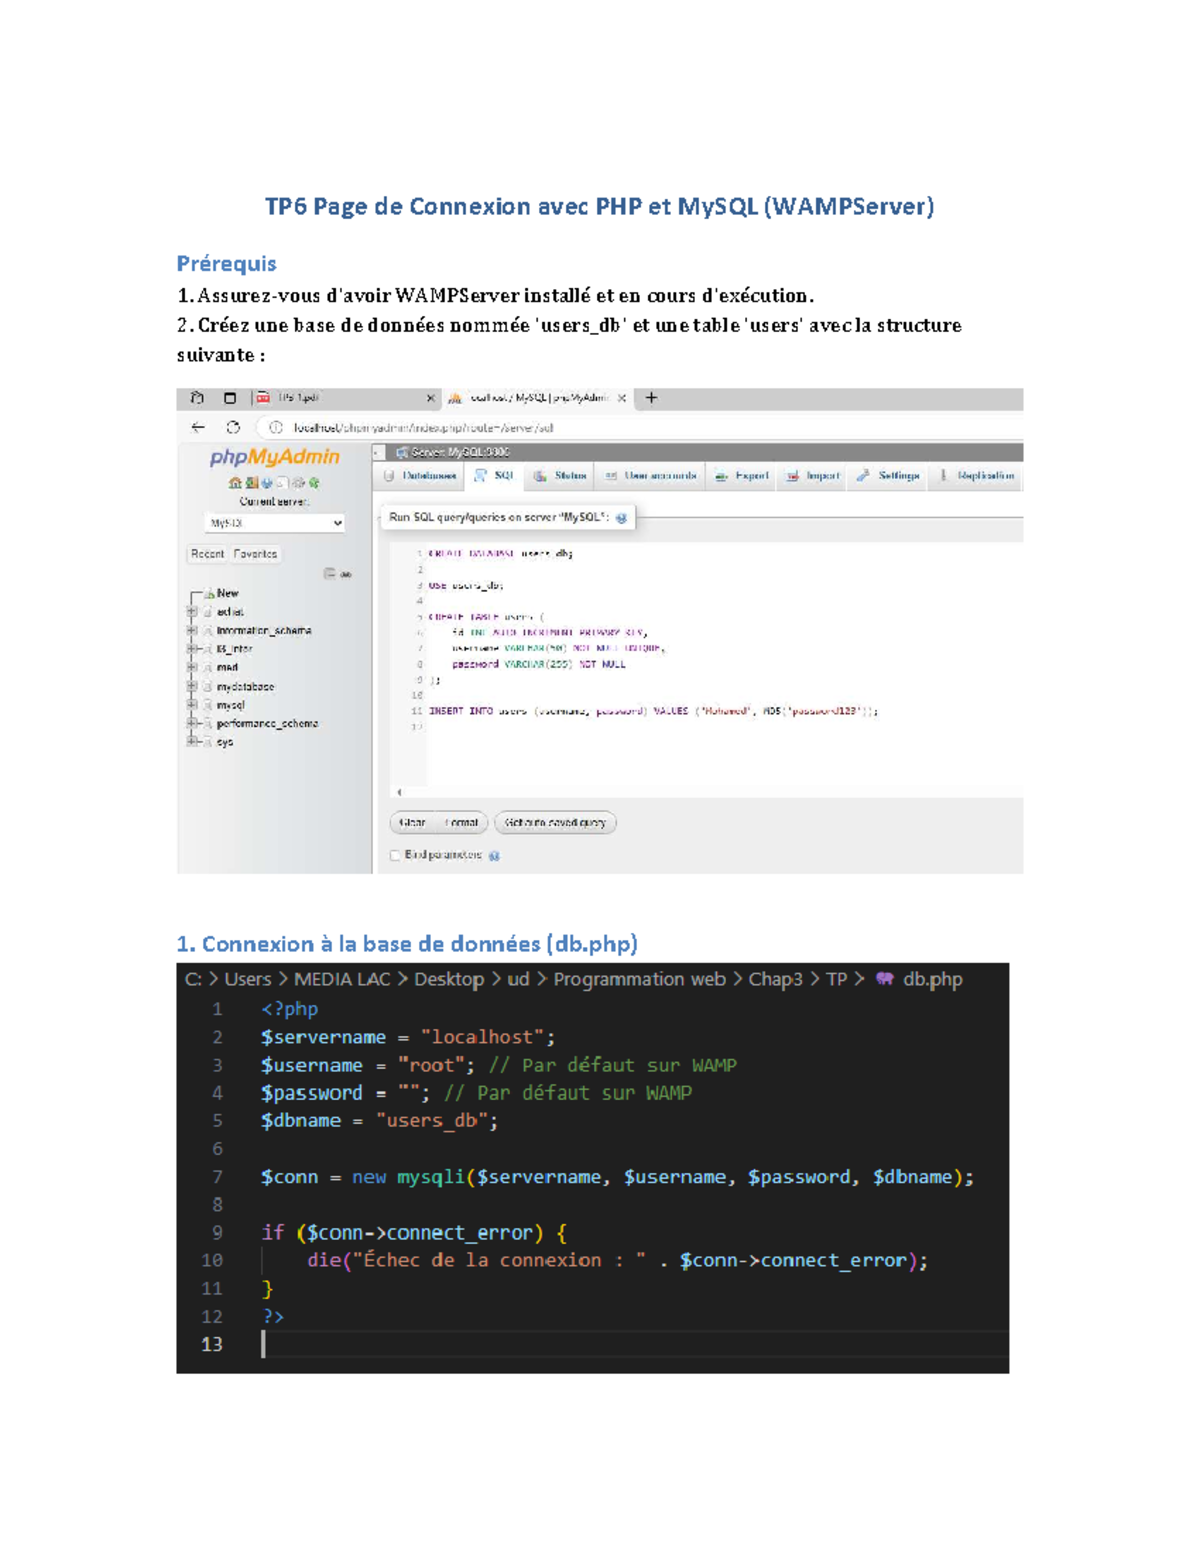
Task: Click the help icon beside 'Run SQL query'
Action: click(x=621, y=518)
